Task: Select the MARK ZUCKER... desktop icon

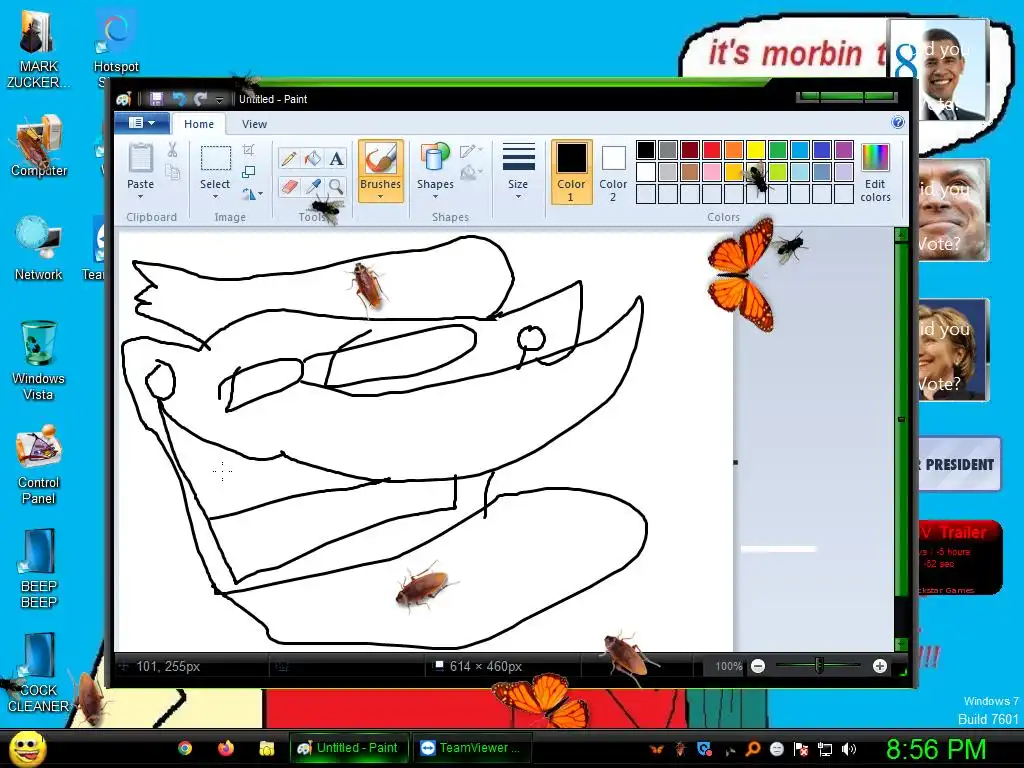Action: pos(39,49)
